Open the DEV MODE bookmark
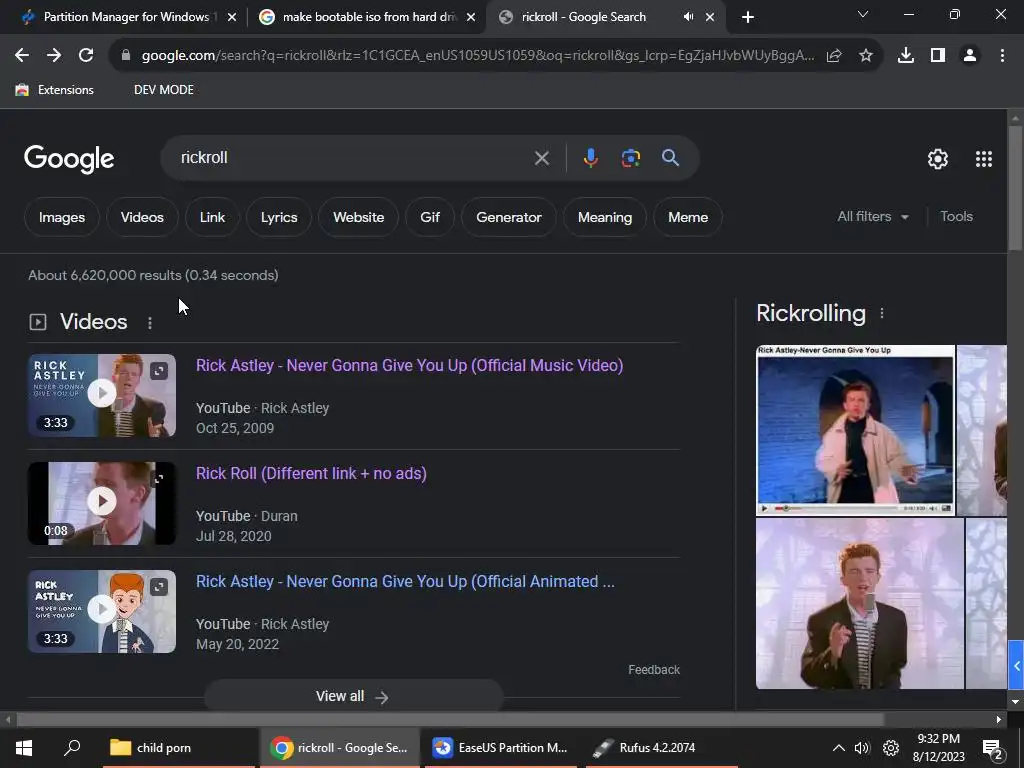The height and width of the screenshot is (768, 1024). point(164,90)
